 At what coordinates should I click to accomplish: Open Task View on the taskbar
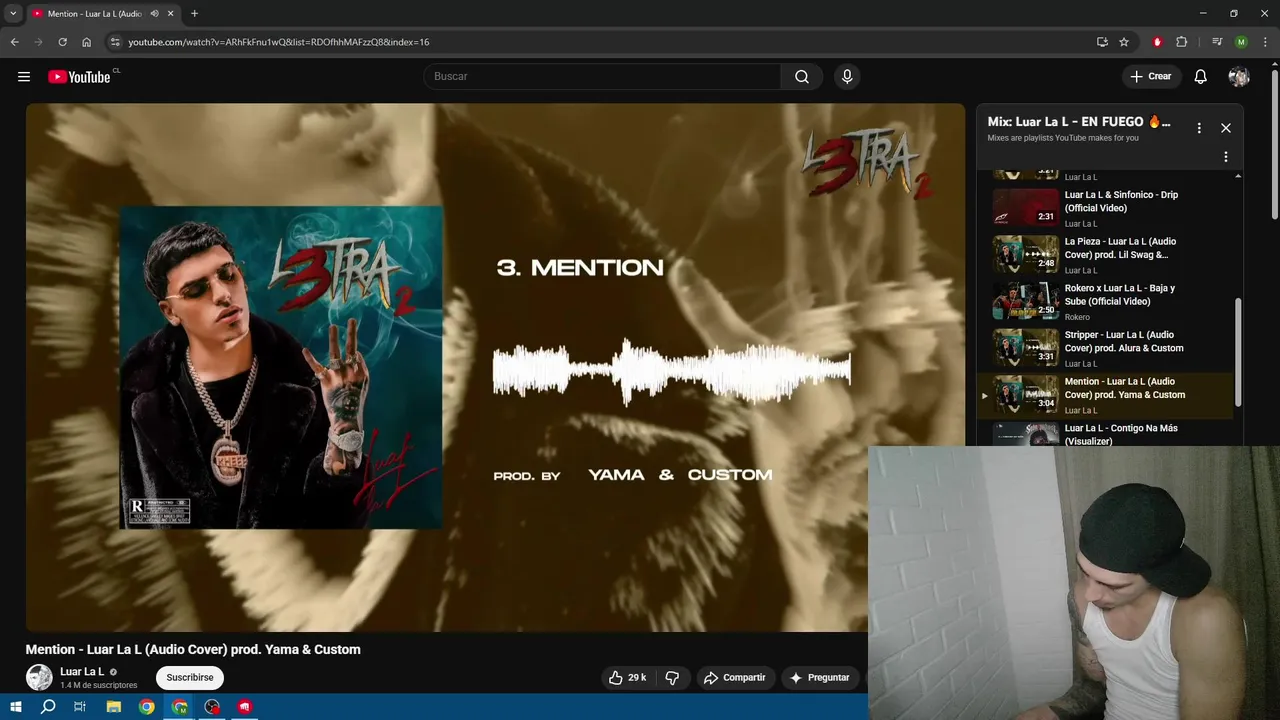click(x=80, y=707)
